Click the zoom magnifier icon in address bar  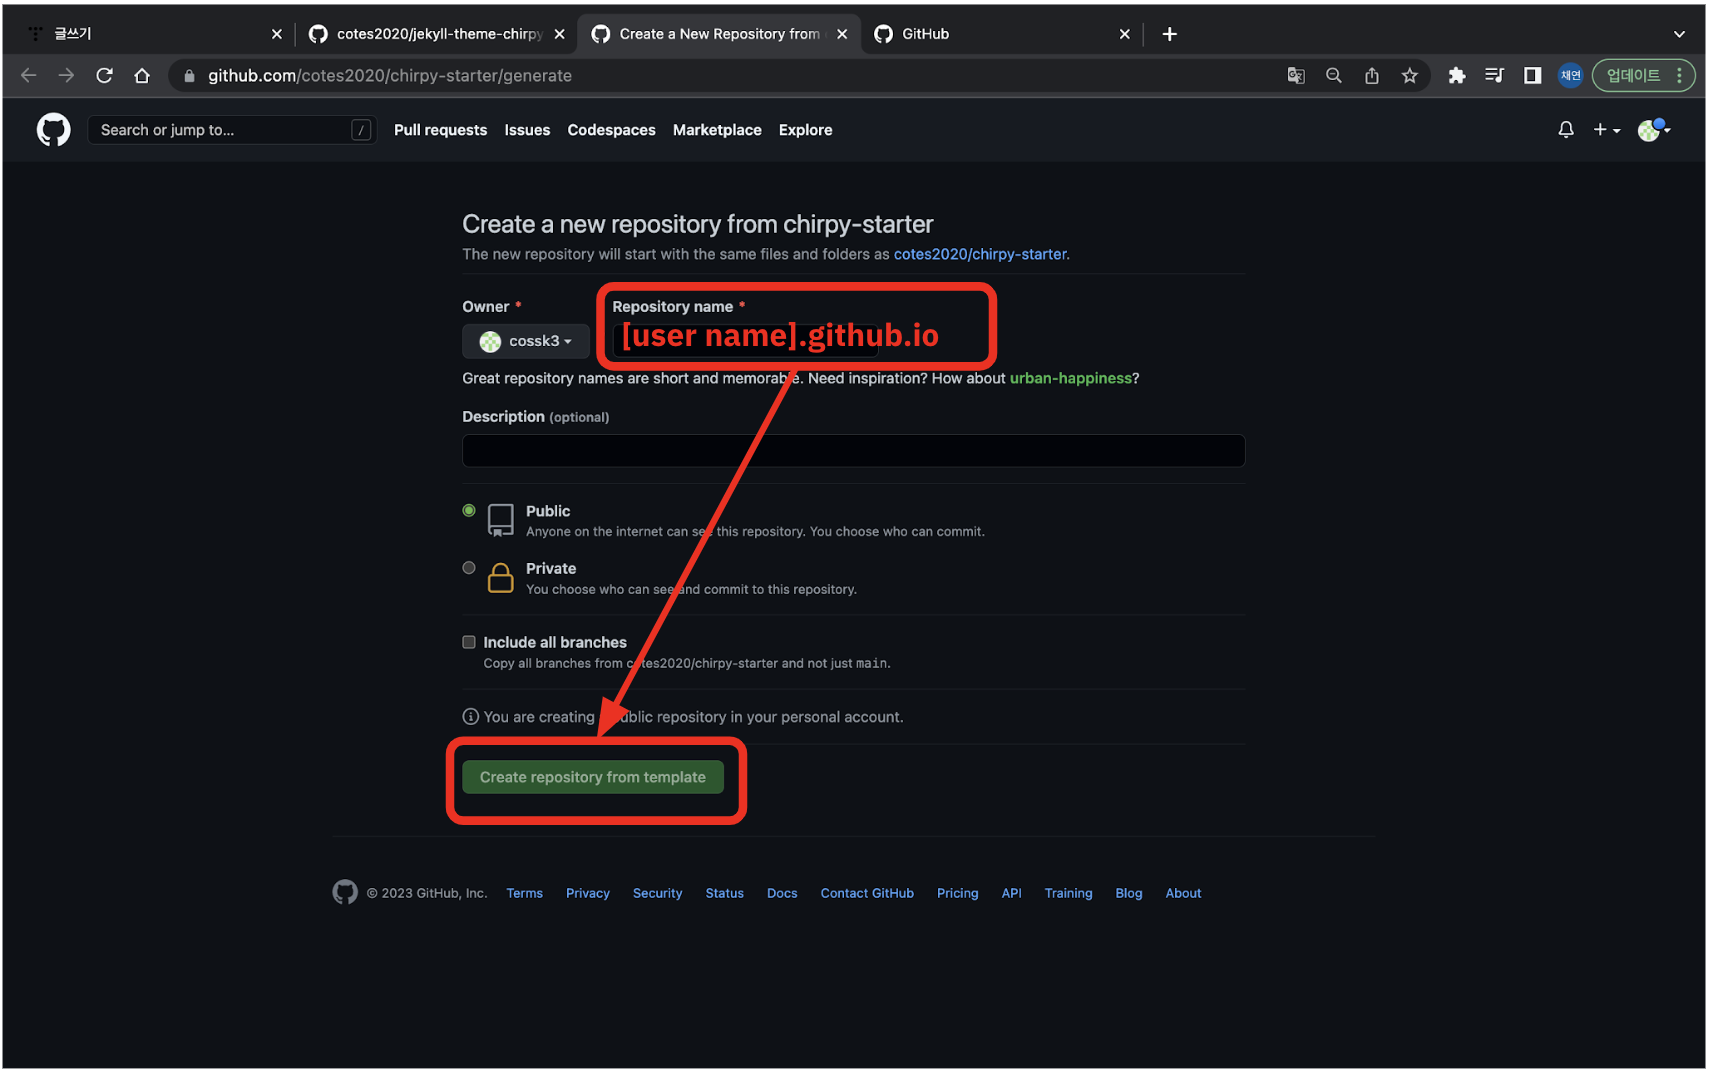click(x=1334, y=75)
